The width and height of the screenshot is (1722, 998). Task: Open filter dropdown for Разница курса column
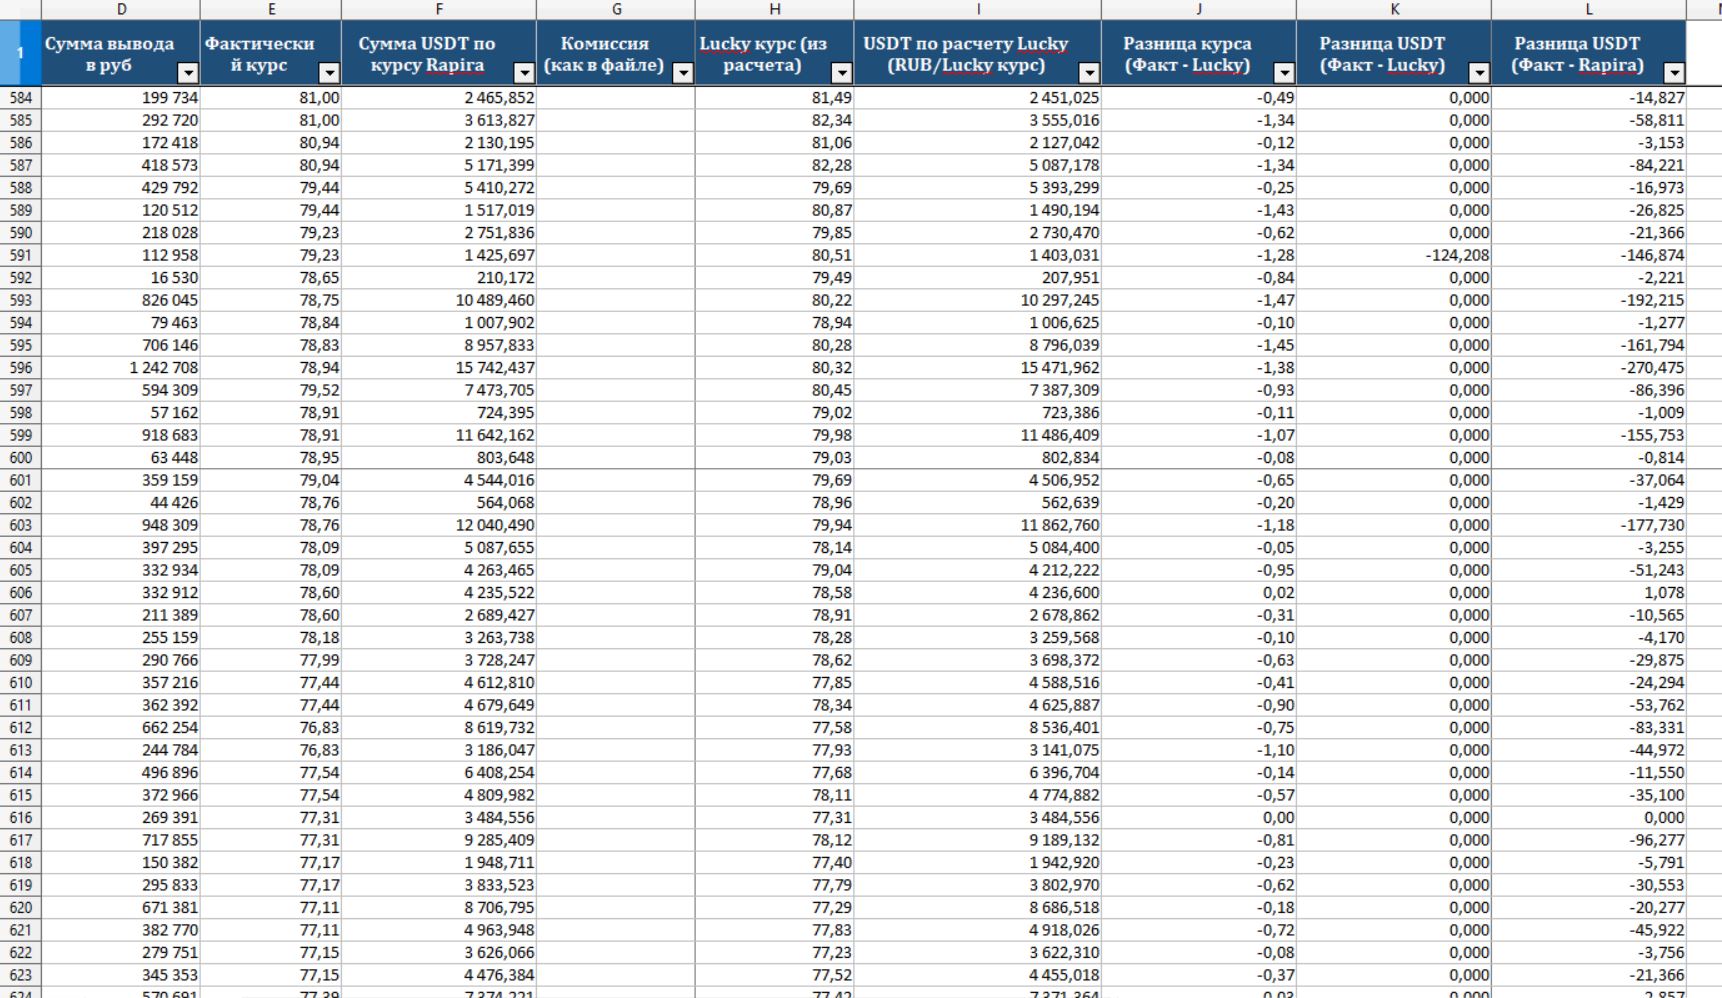(1283, 73)
